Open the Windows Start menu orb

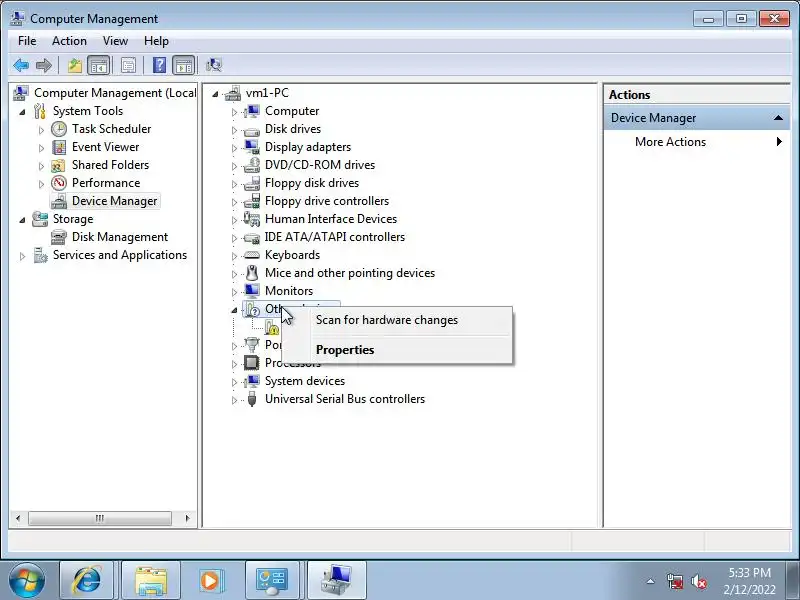point(27,580)
